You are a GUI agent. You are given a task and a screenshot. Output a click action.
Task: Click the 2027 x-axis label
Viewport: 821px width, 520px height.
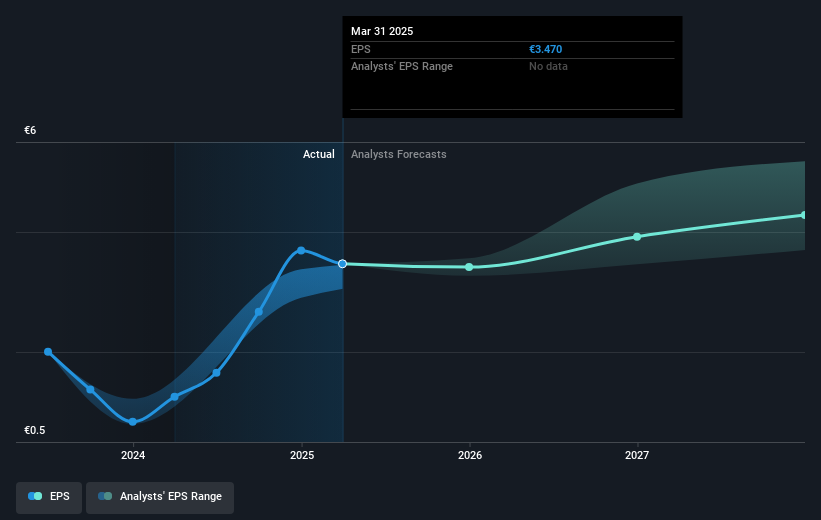[637, 455]
